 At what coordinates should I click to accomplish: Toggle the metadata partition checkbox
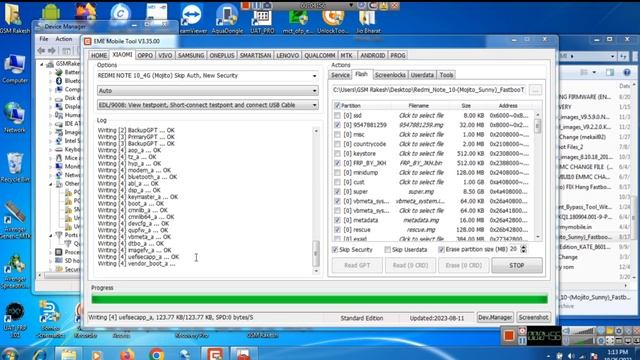(337, 220)
